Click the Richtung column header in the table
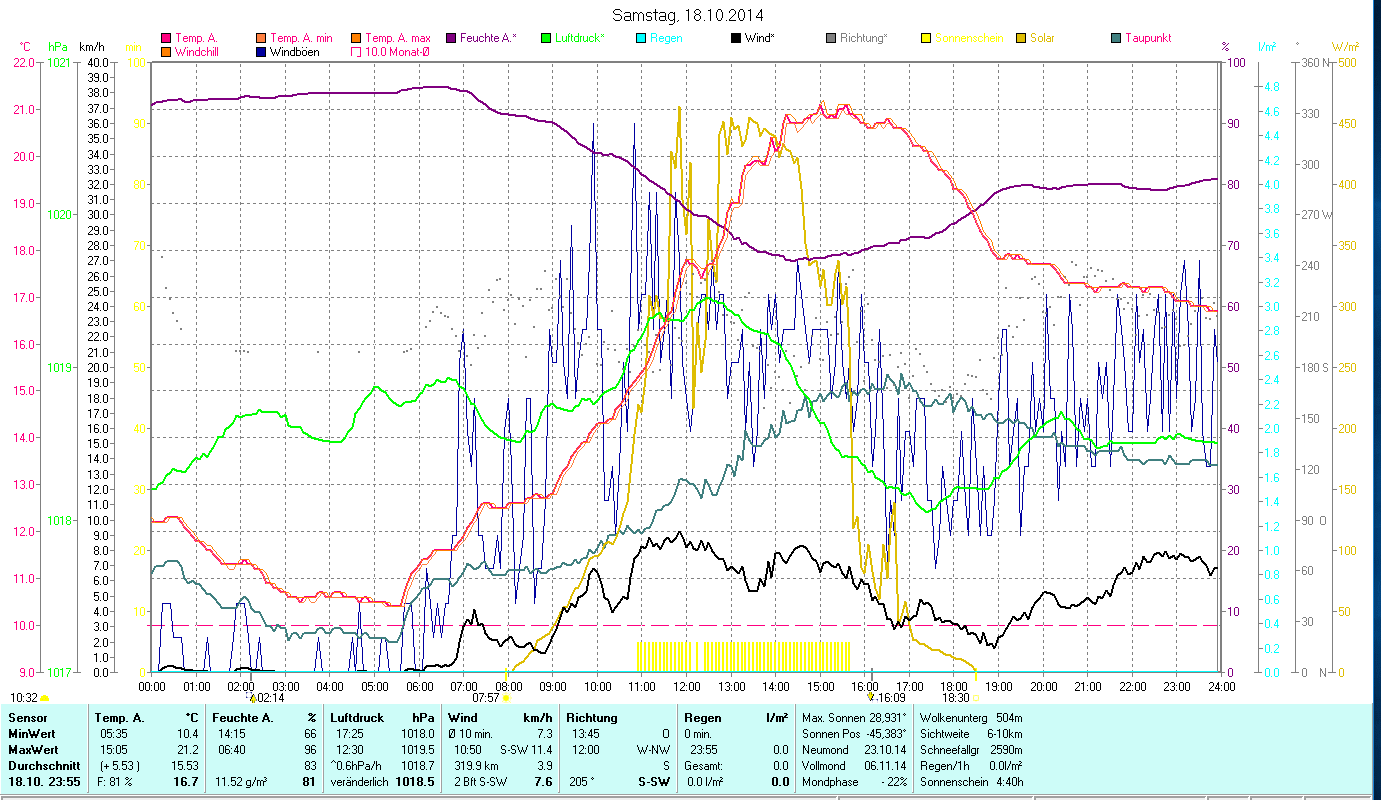This screenshot has width=1381, height=800. (x=593, y=718)
